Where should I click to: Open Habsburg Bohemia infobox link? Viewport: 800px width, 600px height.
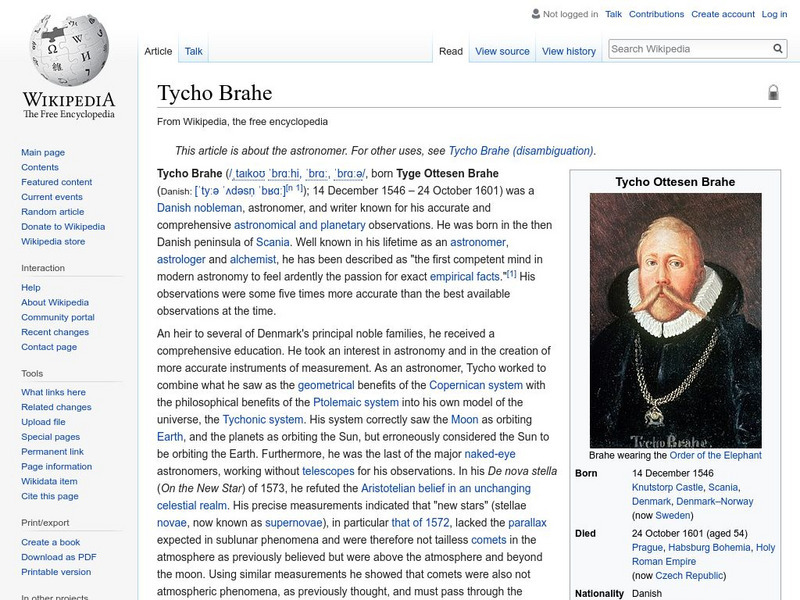[709, 547]
